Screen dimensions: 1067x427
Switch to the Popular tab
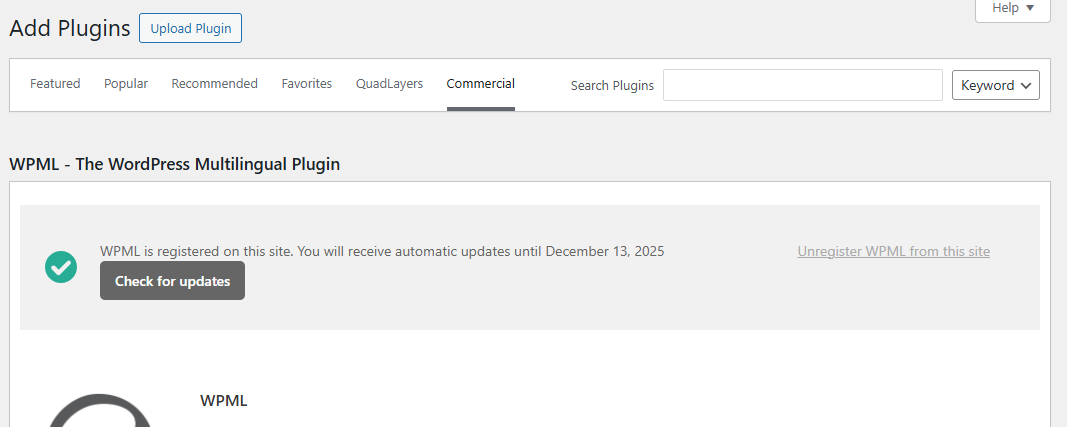point(126,84)
